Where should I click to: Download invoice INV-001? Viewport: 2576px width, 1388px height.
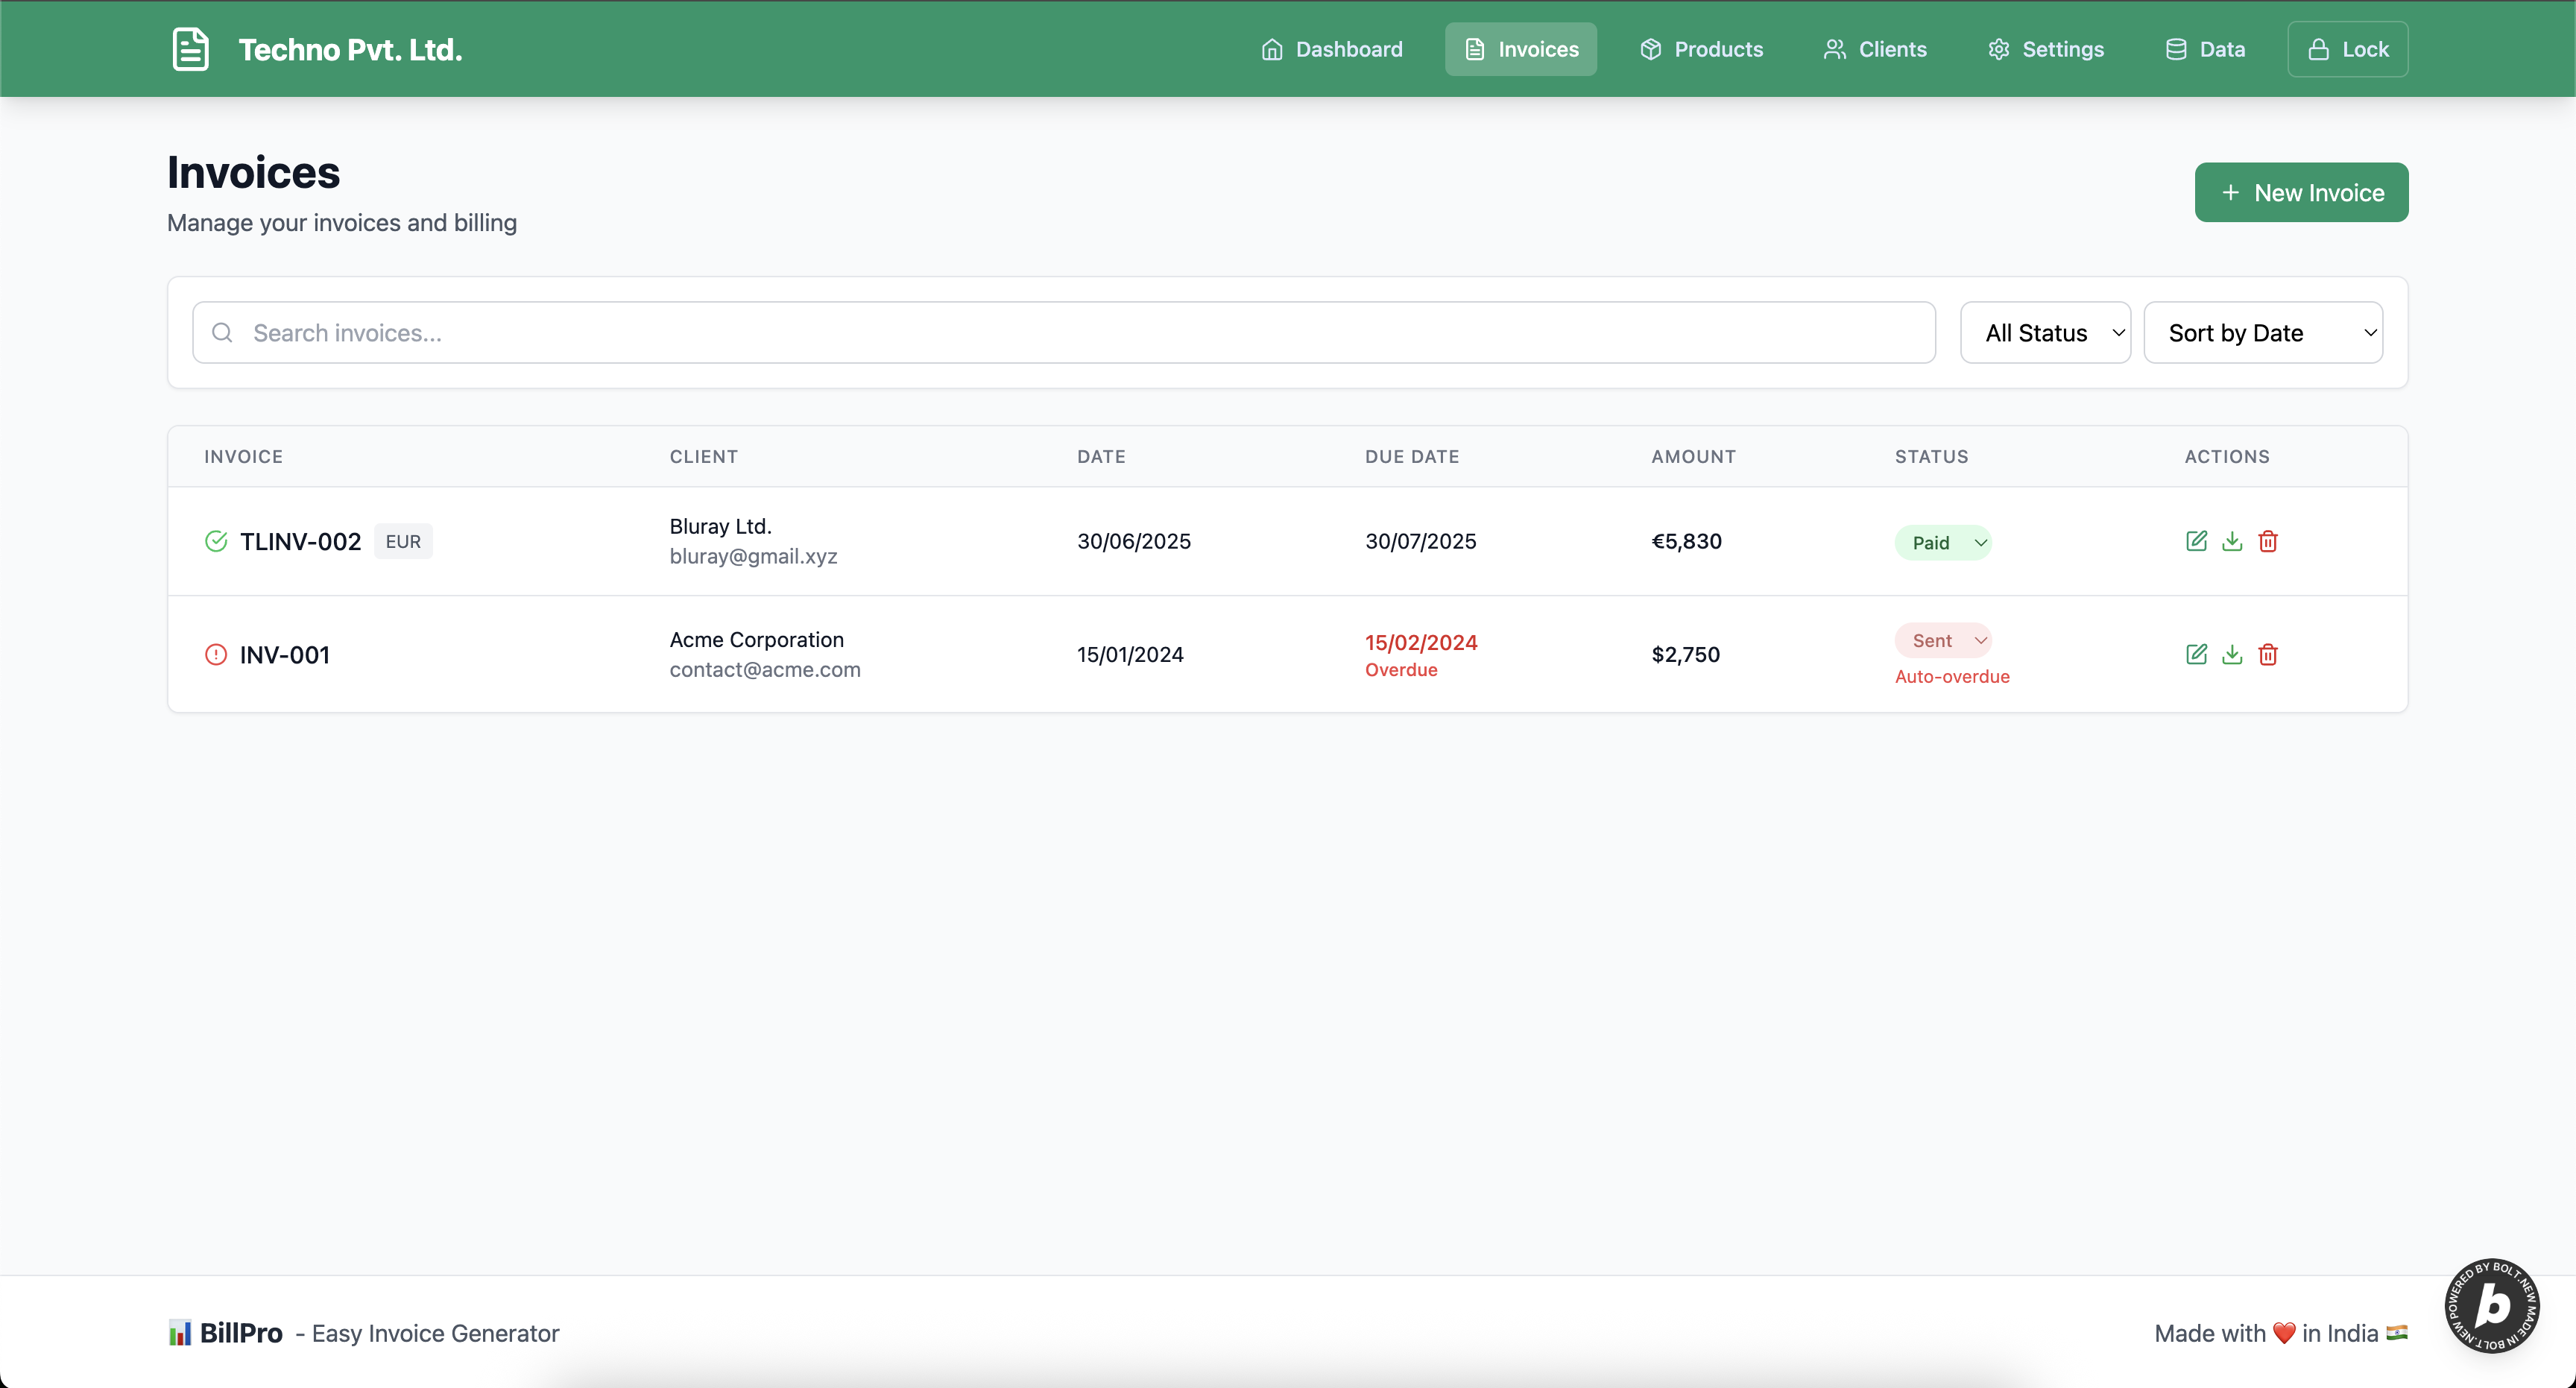tap(2232, 654)
